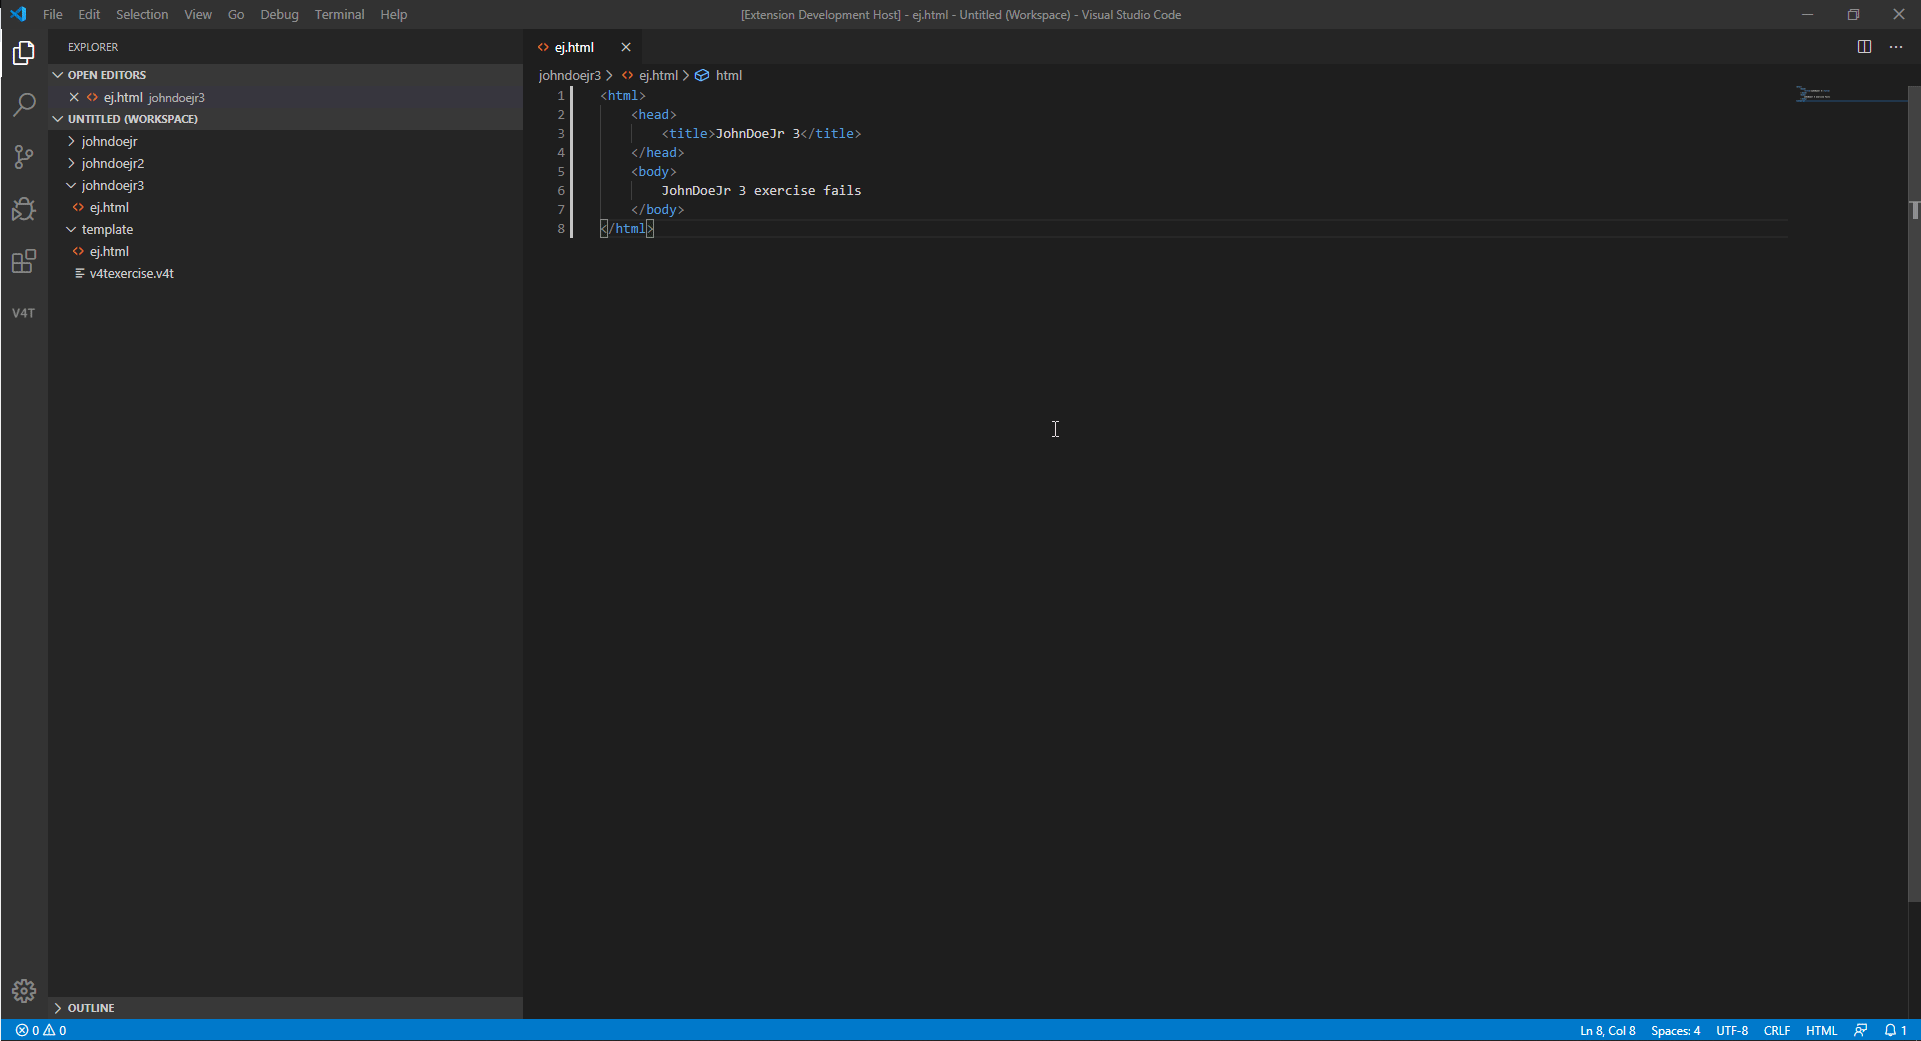Select v4texercise.v4t in the explorer
1921x1041 pixels.
pyautogui.click(x=131, y=273)
